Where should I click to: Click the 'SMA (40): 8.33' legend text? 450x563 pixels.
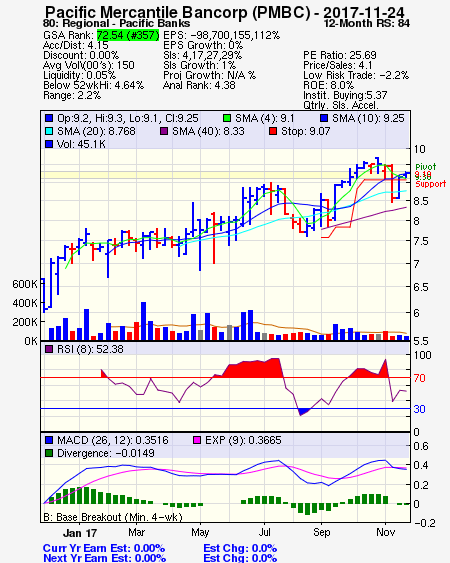pos(208,131)
